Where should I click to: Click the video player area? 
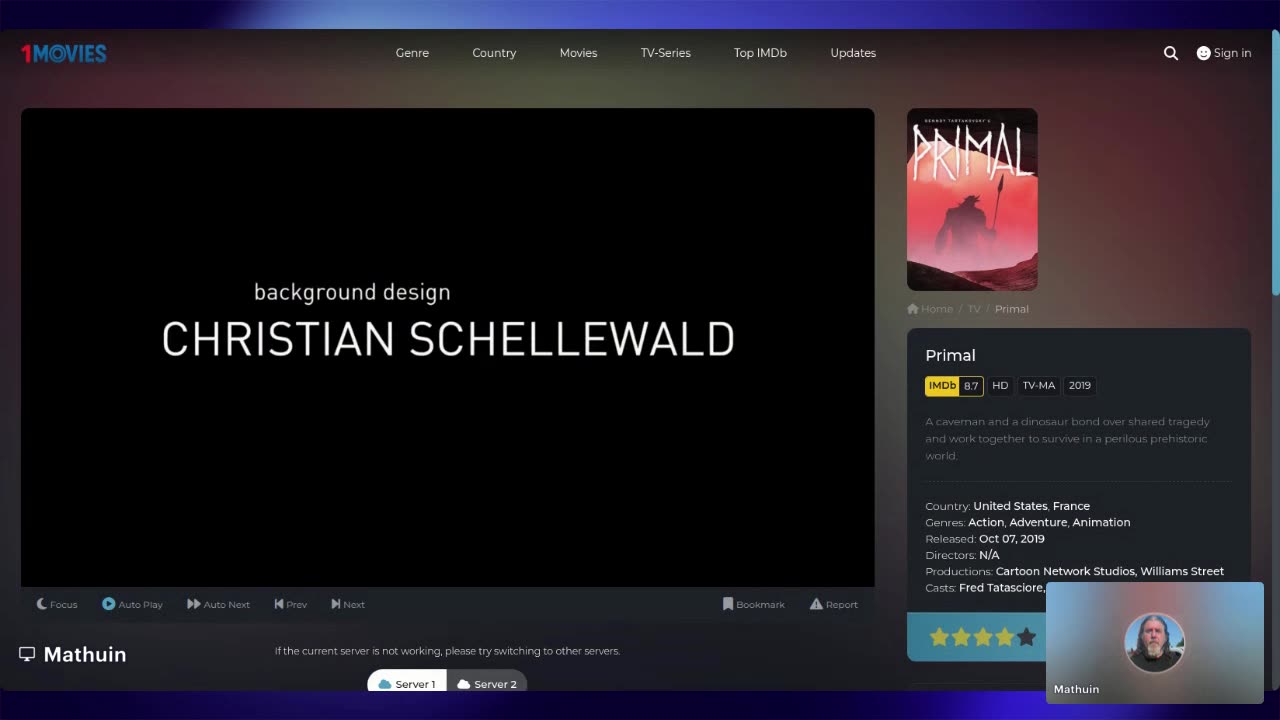click(x=448, y=348)
